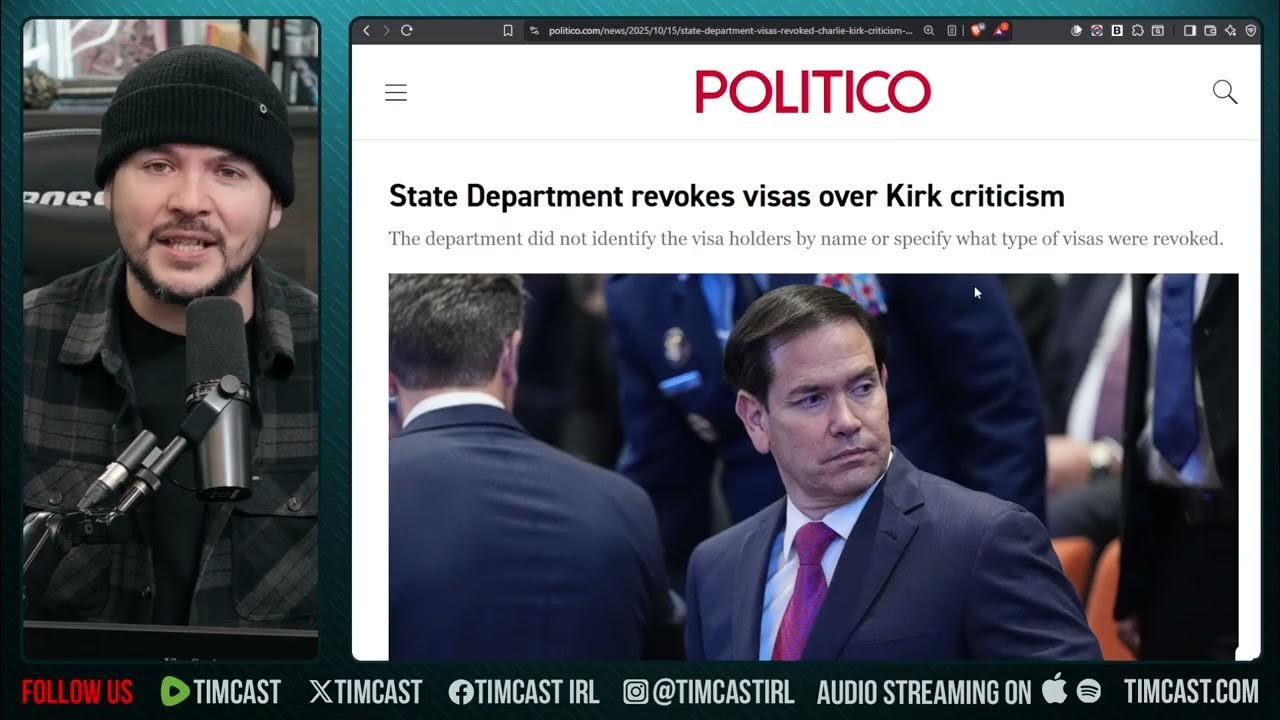Click the screenshot extension icon near puzzle icon
Screen dimensions: 1280x720
[1158, 31]
